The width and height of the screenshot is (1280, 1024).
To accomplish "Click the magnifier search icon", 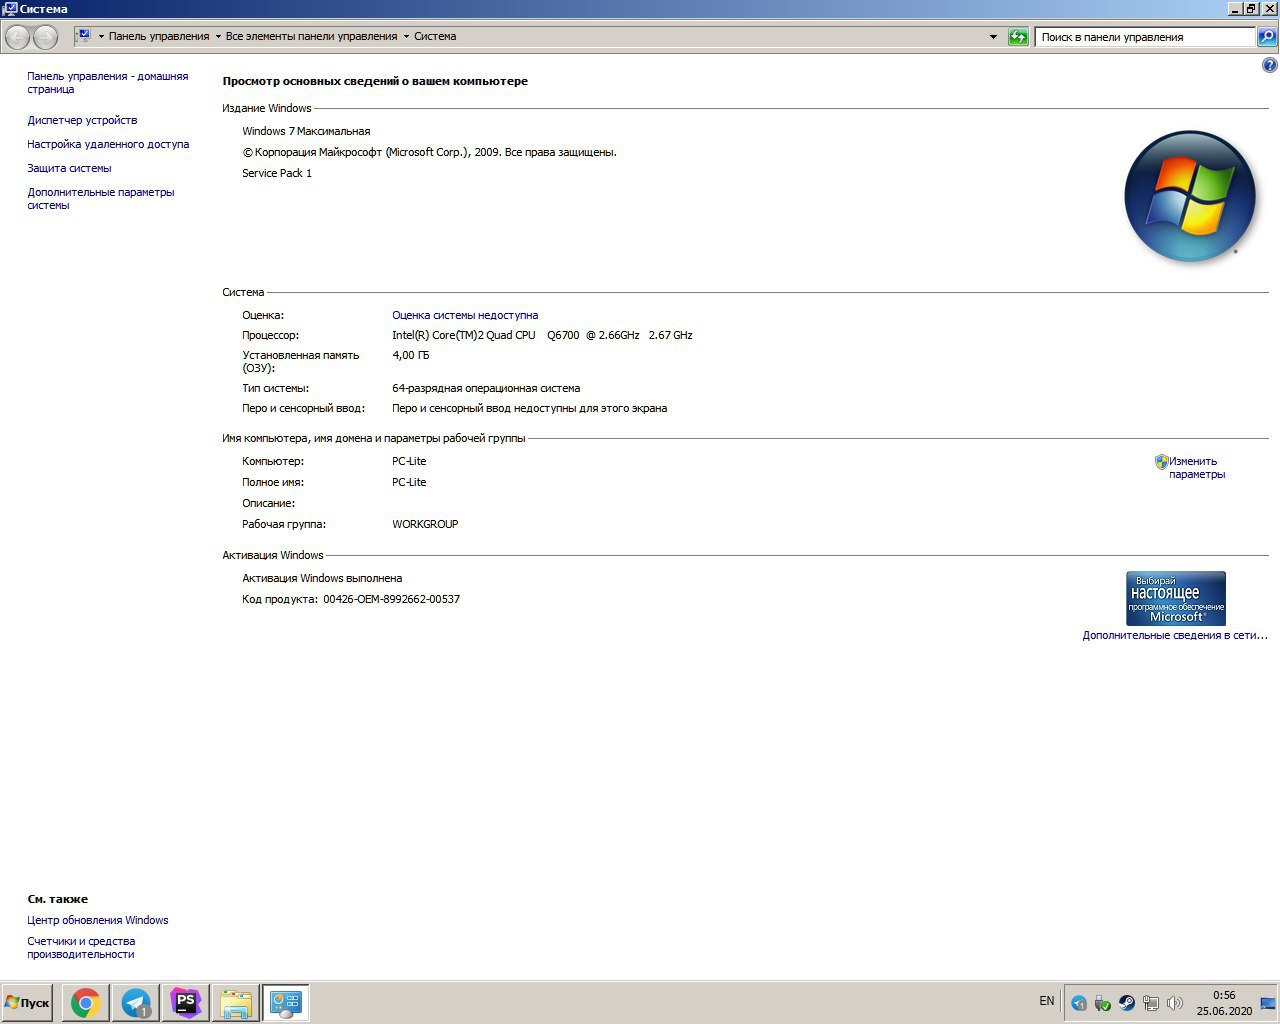I will 1267,37.
